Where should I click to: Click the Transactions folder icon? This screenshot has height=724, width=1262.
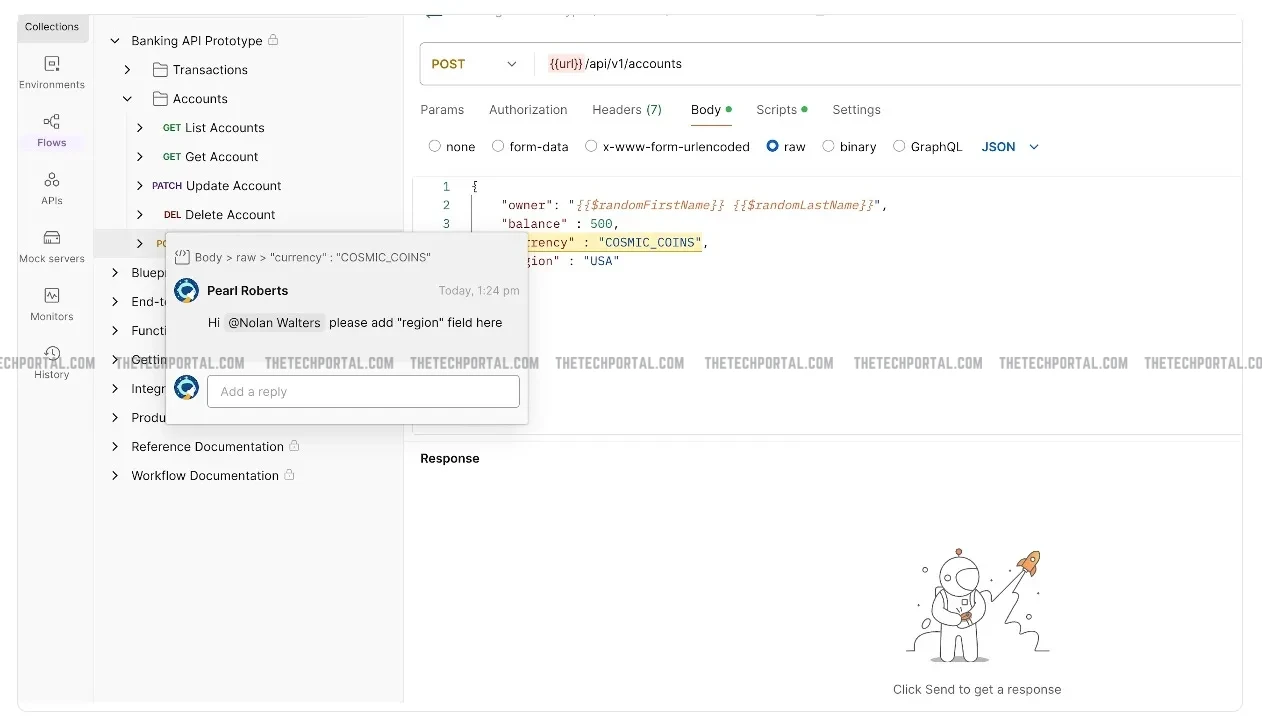(160, 70)
